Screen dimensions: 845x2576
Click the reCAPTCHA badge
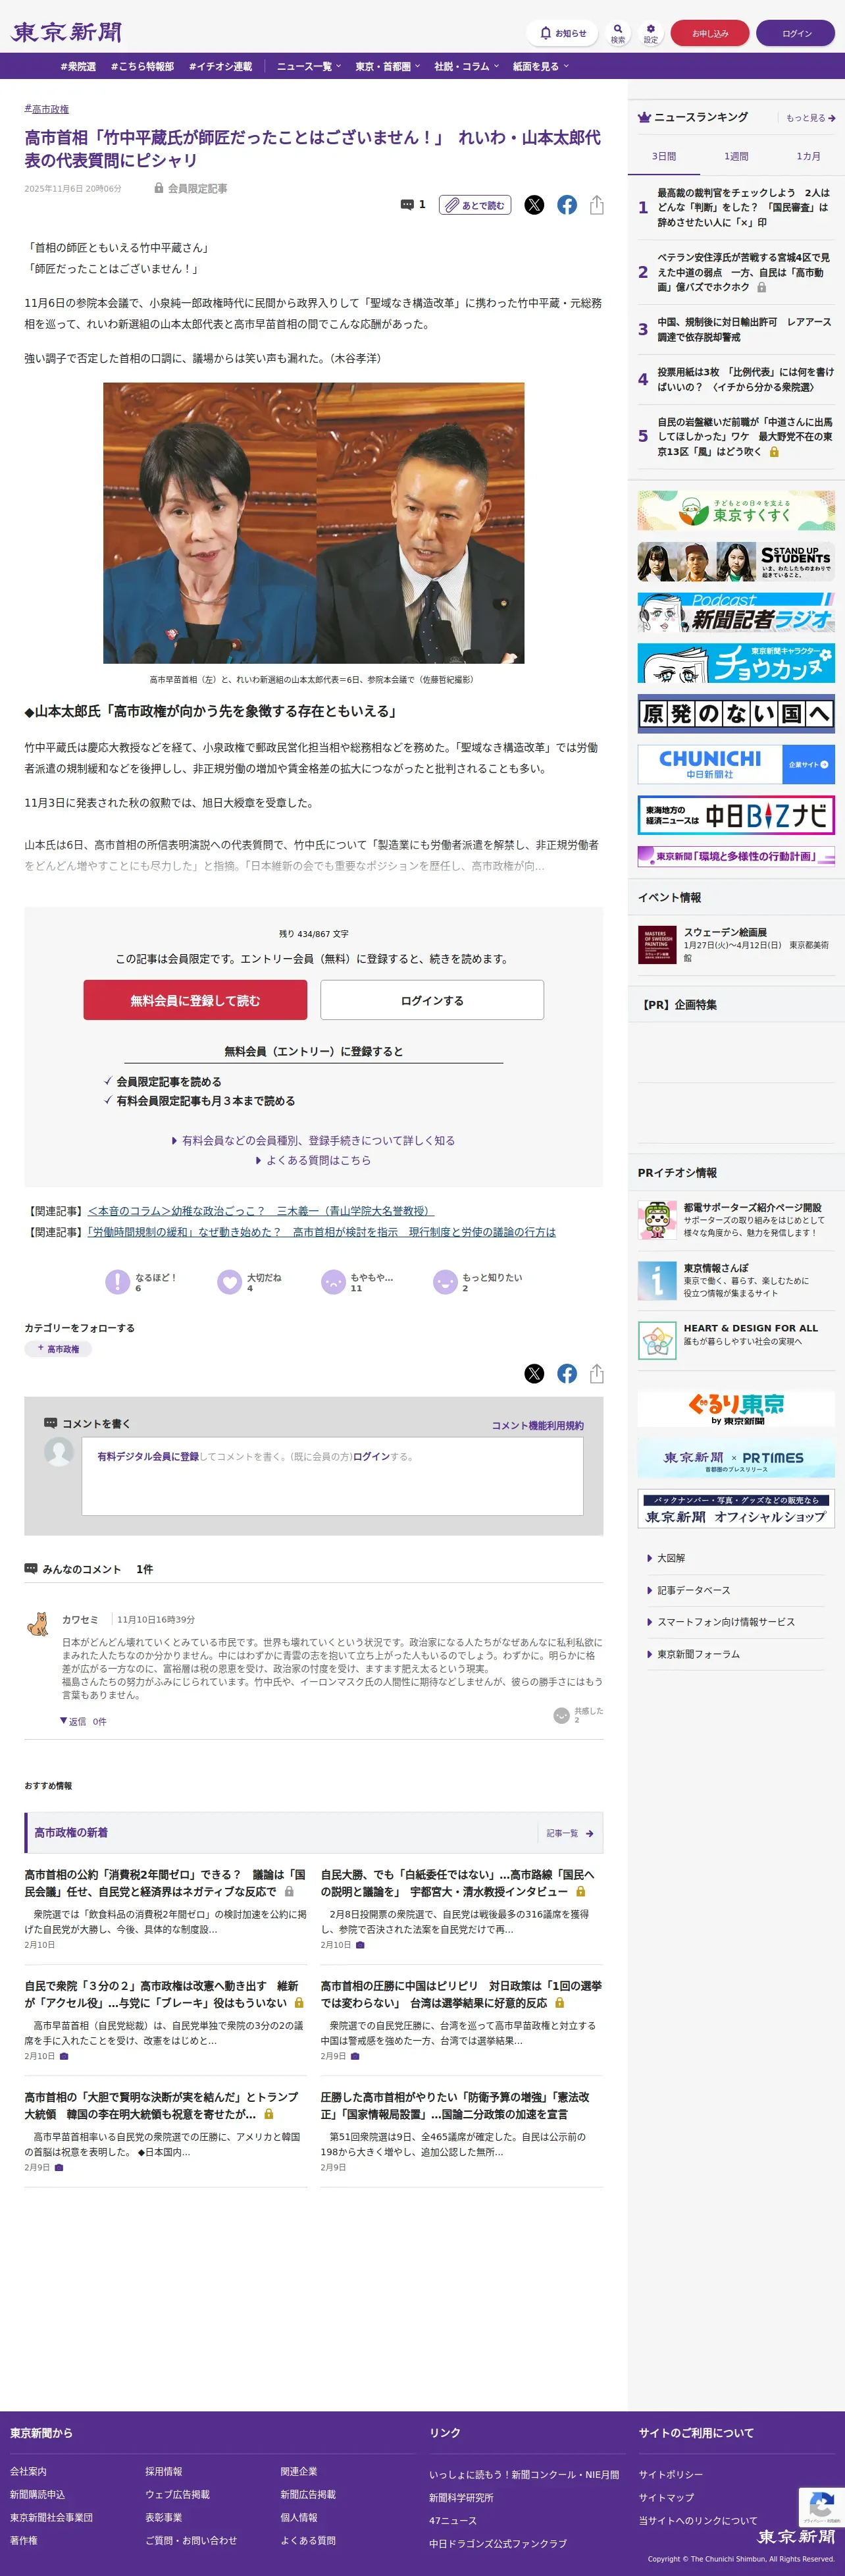pyautogui.click(x=821, y=2507)
